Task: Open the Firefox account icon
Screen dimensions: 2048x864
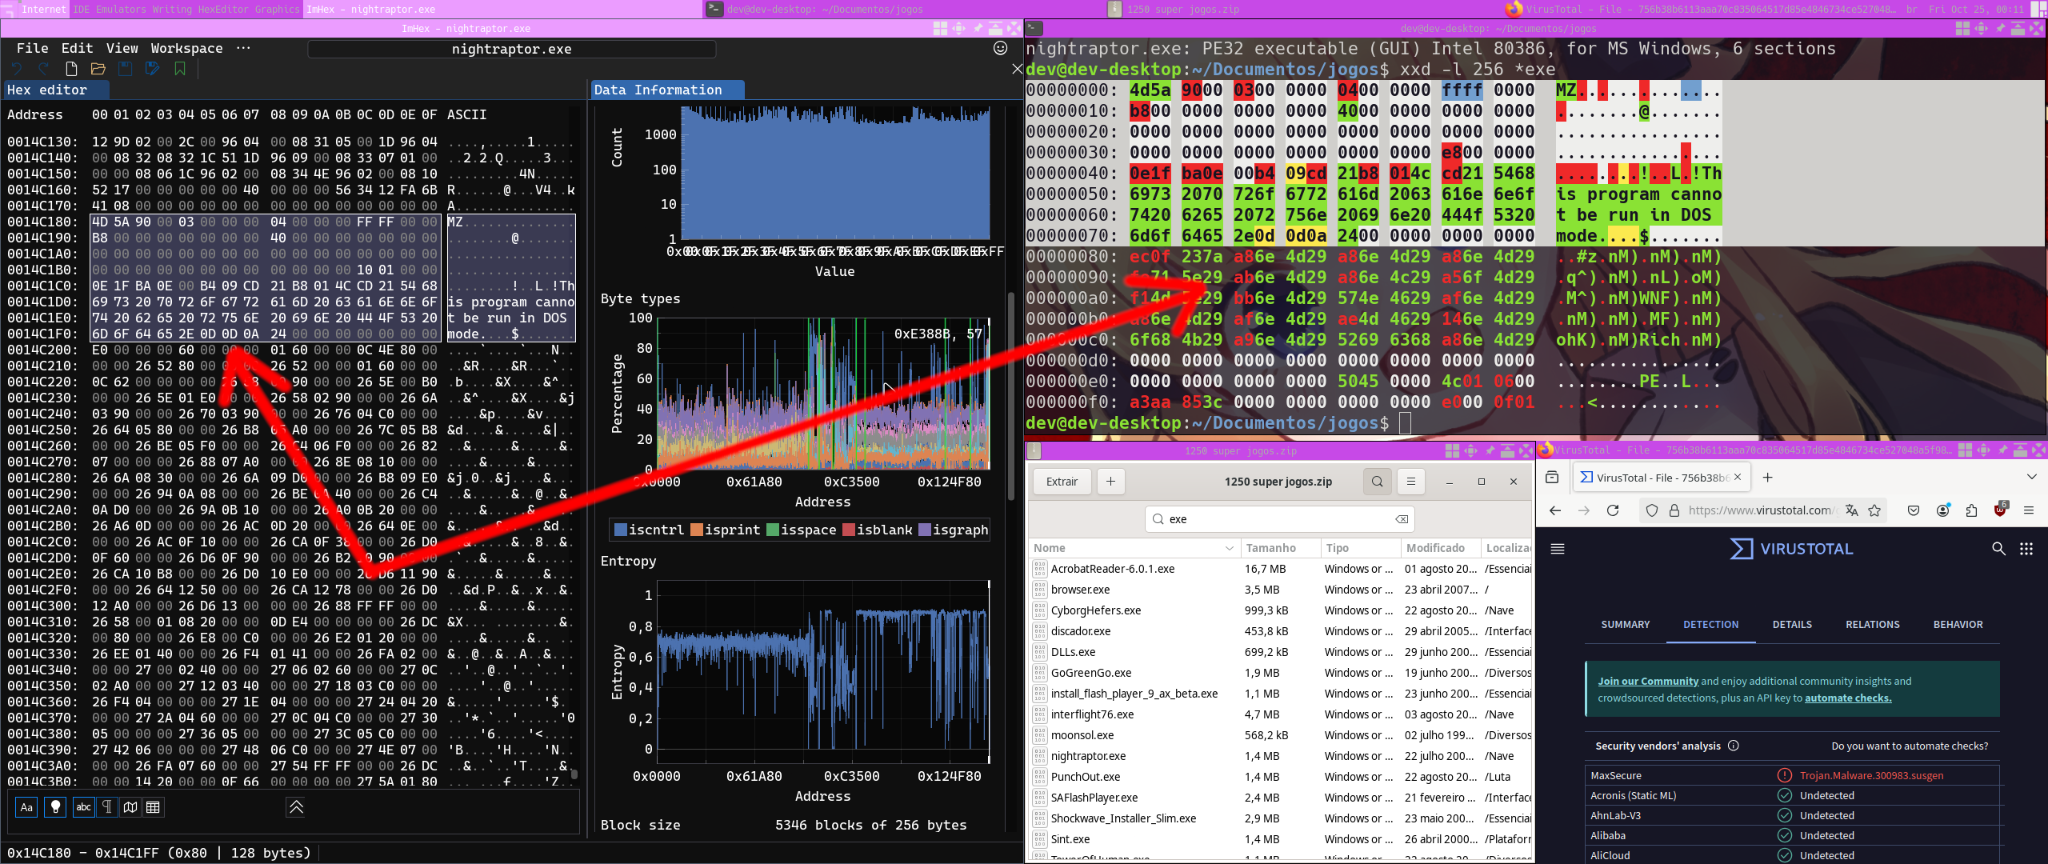Action: click(1942, 510)
